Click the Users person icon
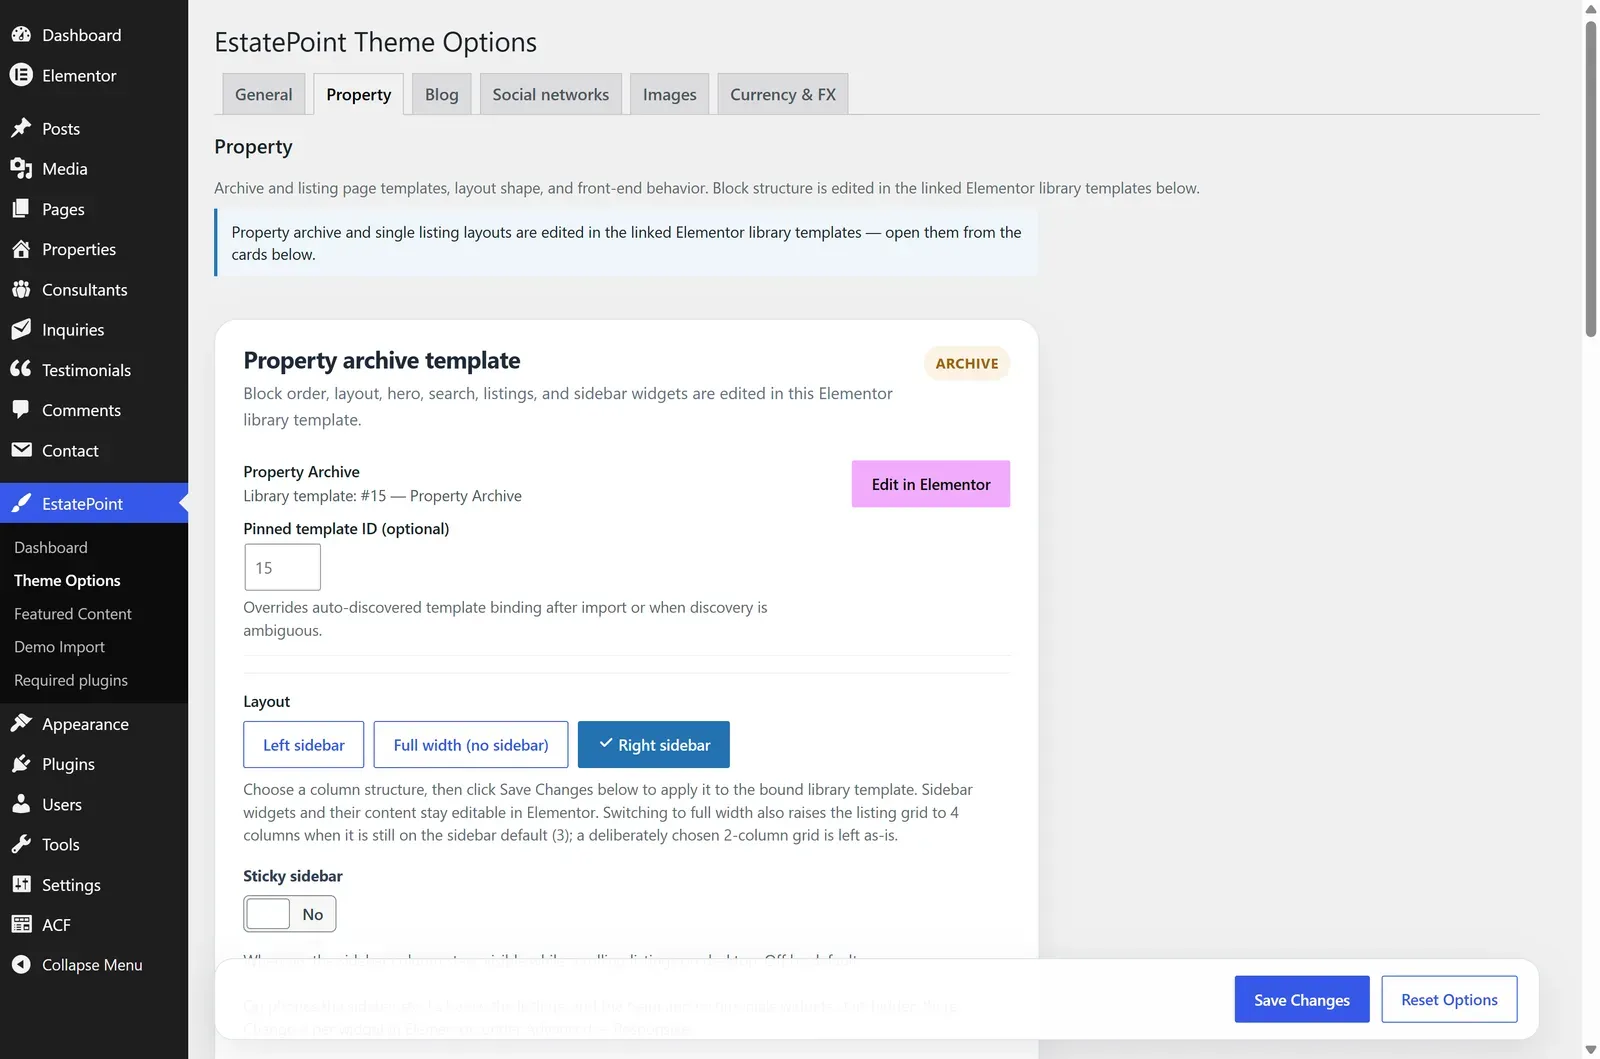1600x1059 pixels. click(21, 804)
